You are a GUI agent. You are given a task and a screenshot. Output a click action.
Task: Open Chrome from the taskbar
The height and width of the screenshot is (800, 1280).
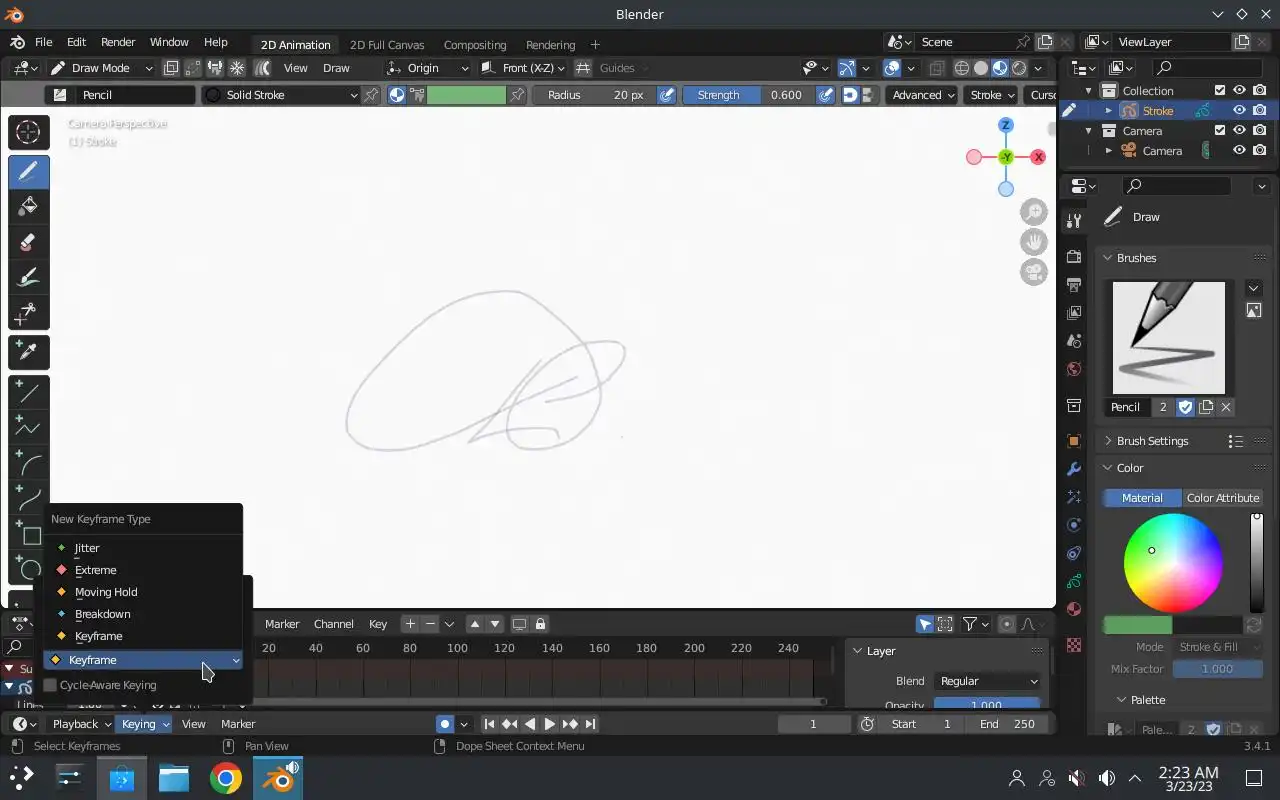(225, 778)
